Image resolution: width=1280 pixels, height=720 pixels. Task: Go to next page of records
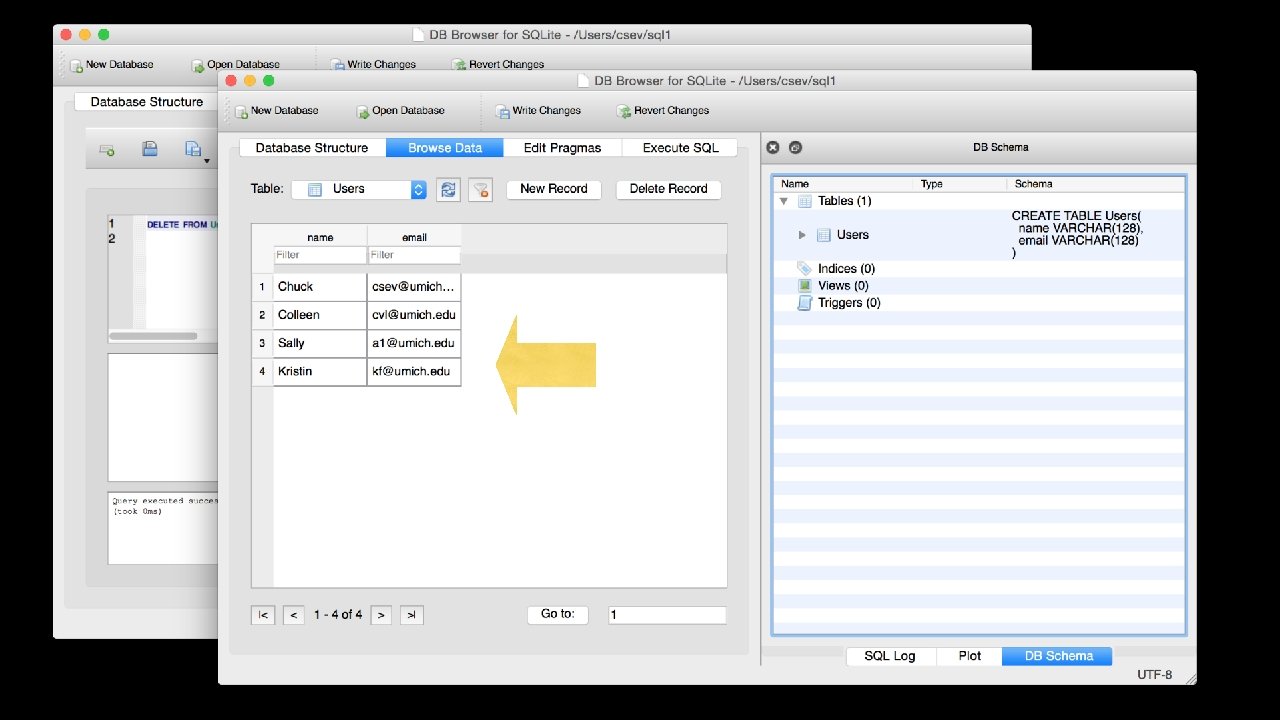click(381, 615)
